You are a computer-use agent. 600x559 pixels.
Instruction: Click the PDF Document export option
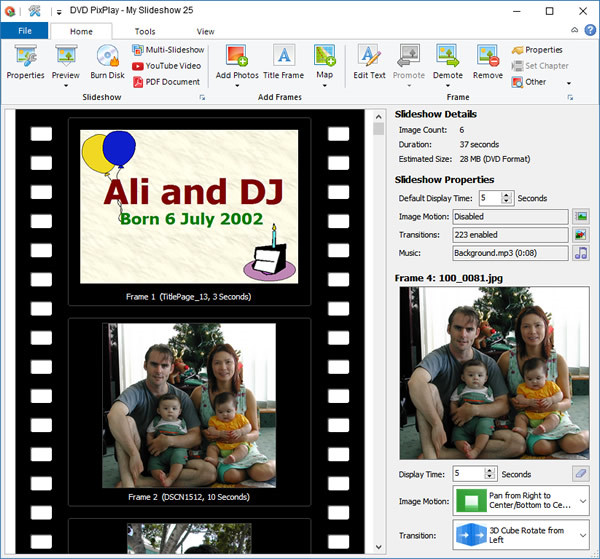point(166,82)
